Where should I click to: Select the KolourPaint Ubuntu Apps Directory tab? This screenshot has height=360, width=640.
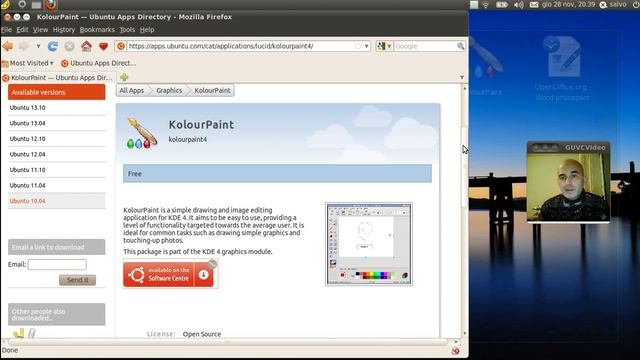point(58,77)
